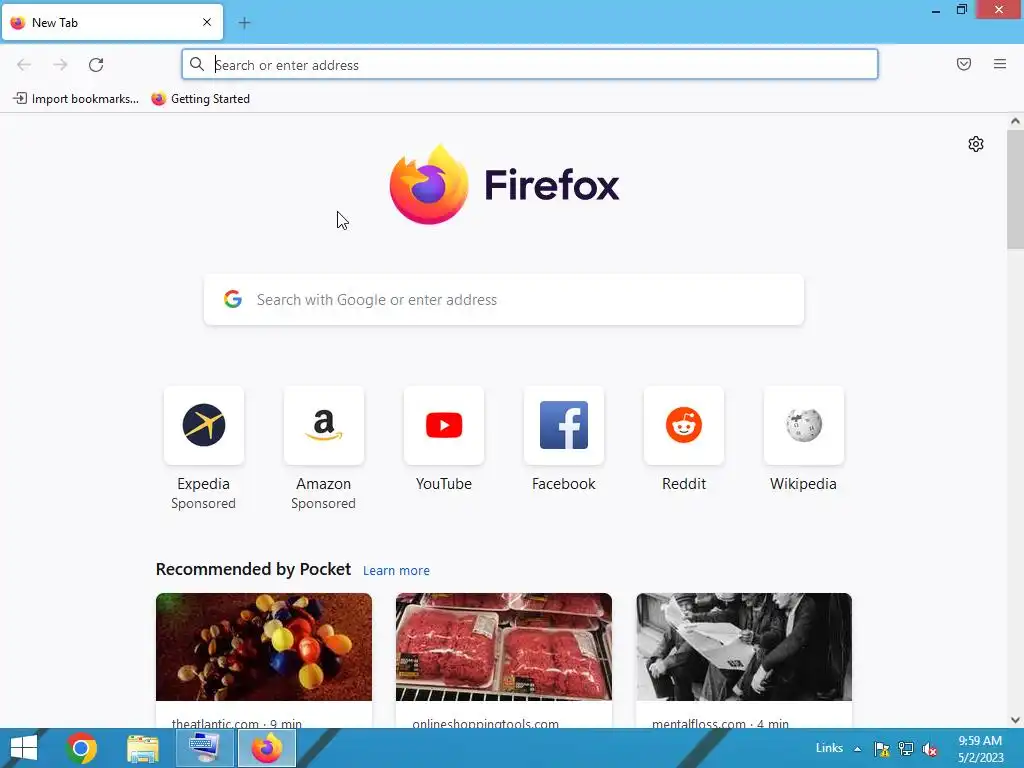Viewport: 1024px width, 768px height.
Task: Restore down the Firefox window
Action: 961,9
